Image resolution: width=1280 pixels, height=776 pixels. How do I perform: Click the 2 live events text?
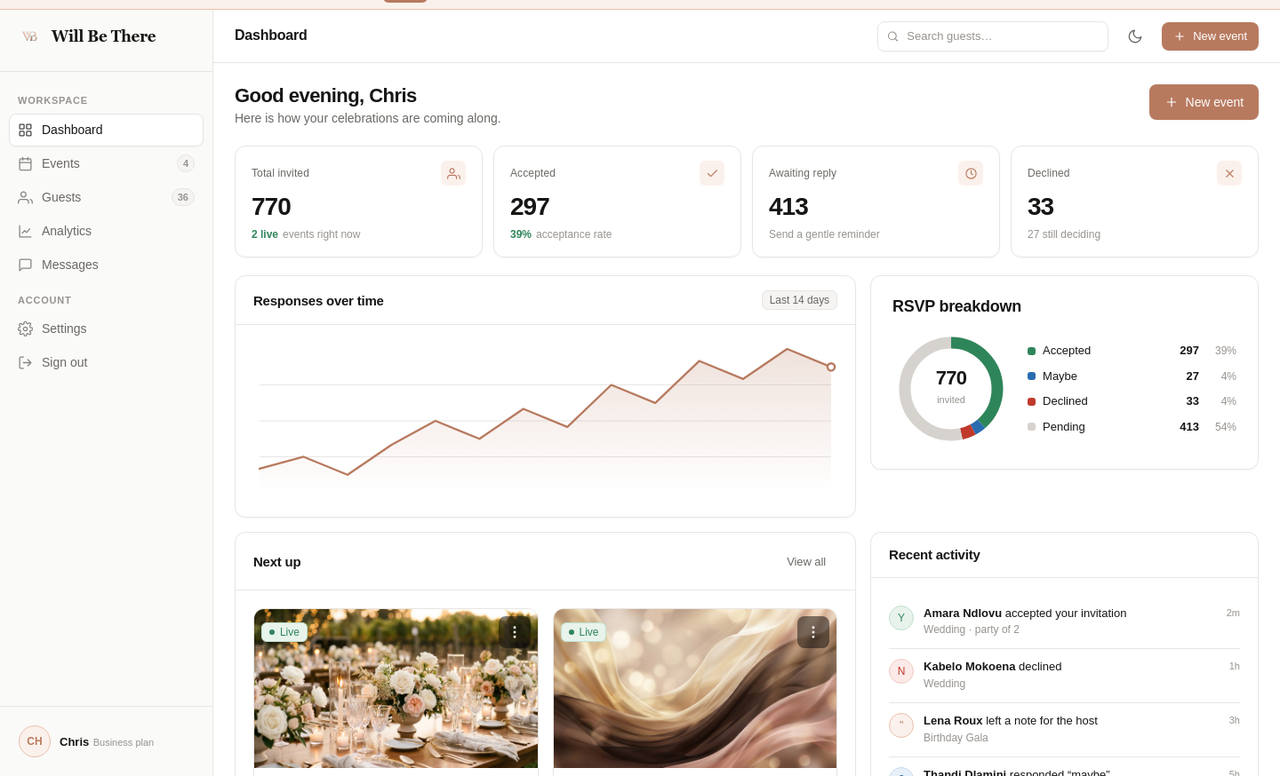coord(306,234)
